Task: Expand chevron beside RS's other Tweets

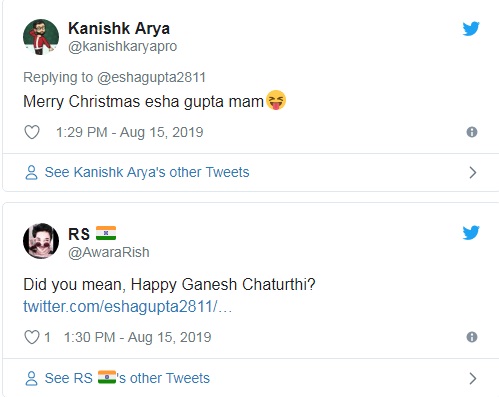Action: tap(472, 379)
